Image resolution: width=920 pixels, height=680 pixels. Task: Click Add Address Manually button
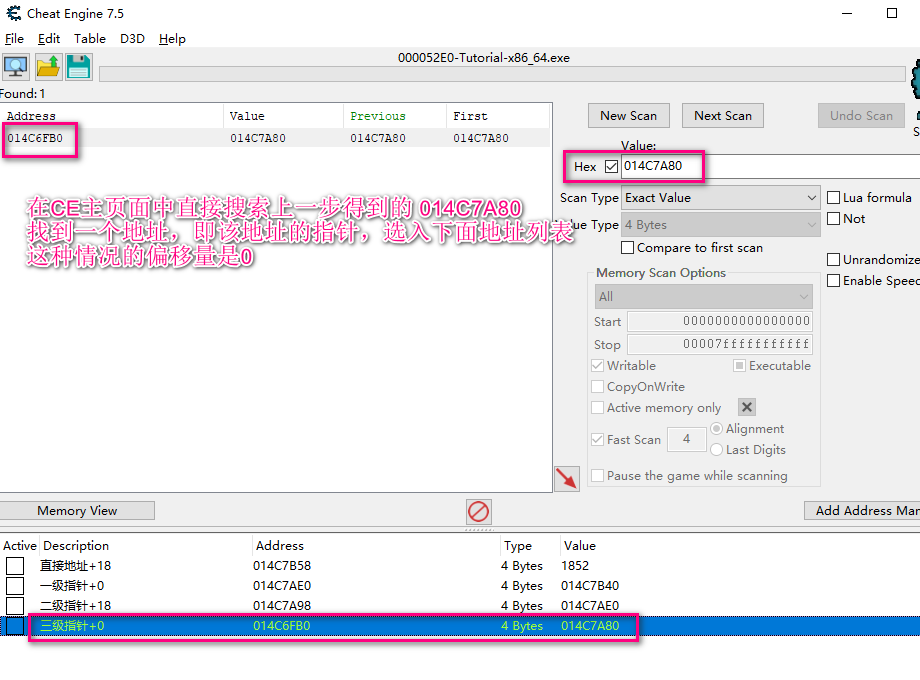click(862, 510)
